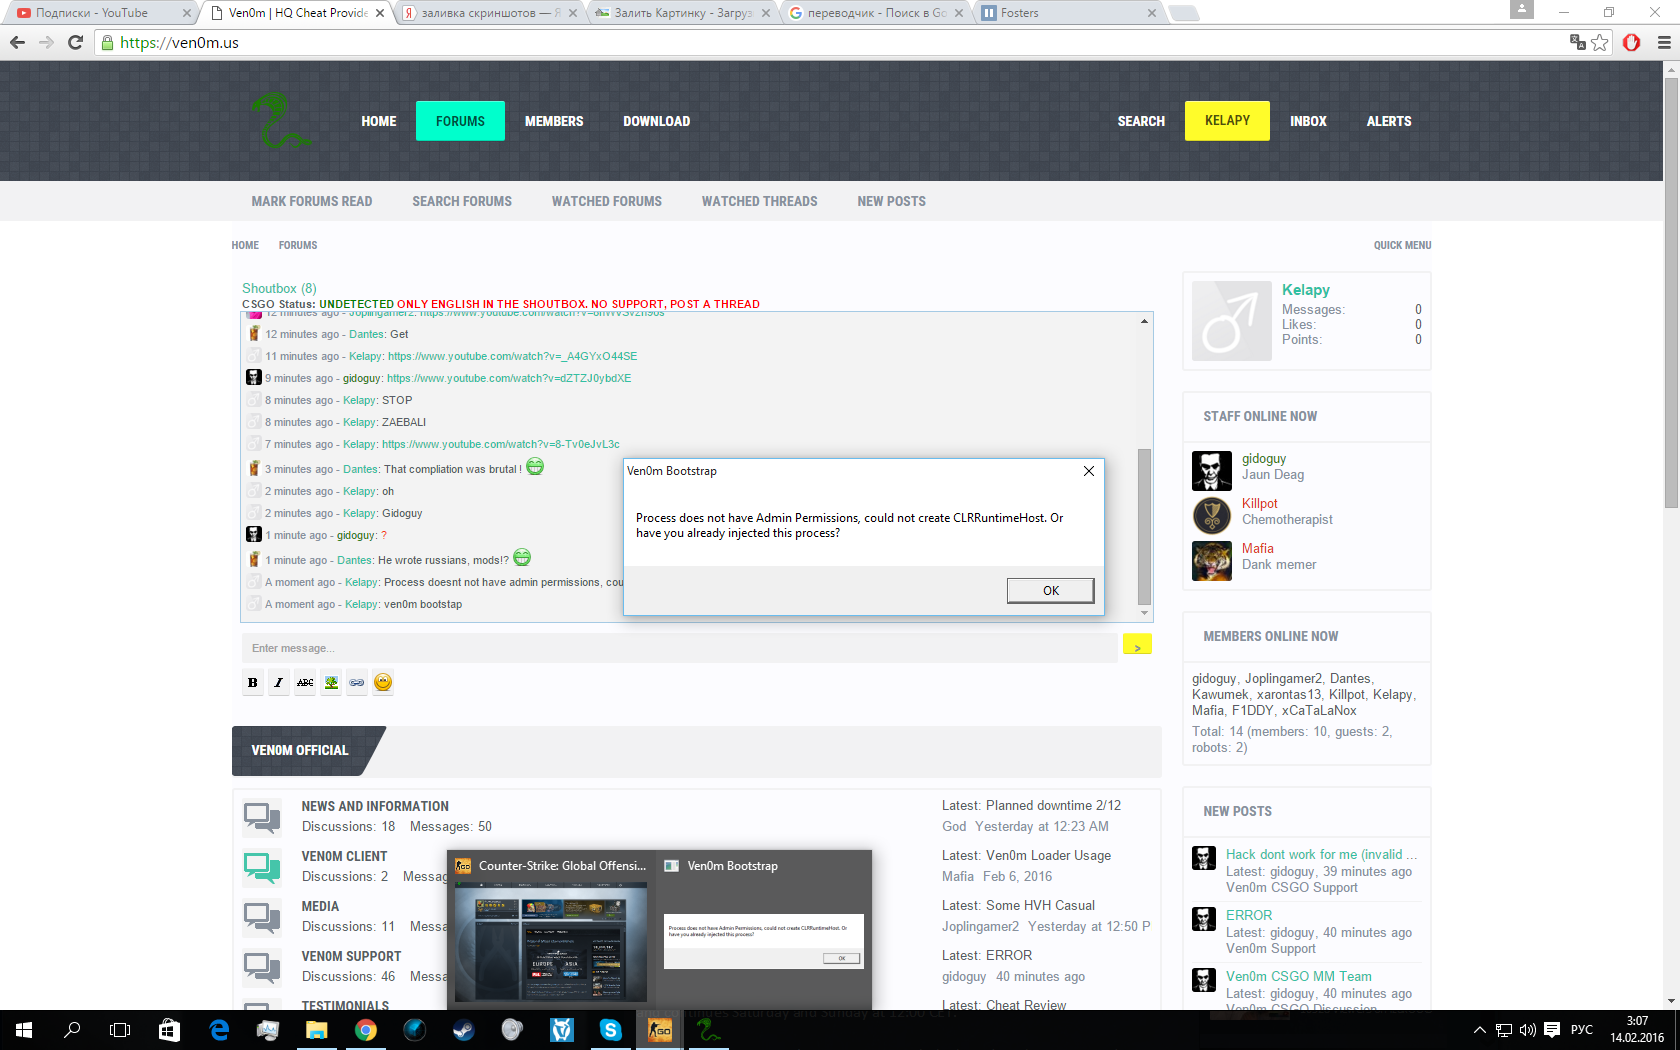Apply strikethrough in the shoutbox editor
Viewport: 1680px width, 1050px height.
(305, 682)
